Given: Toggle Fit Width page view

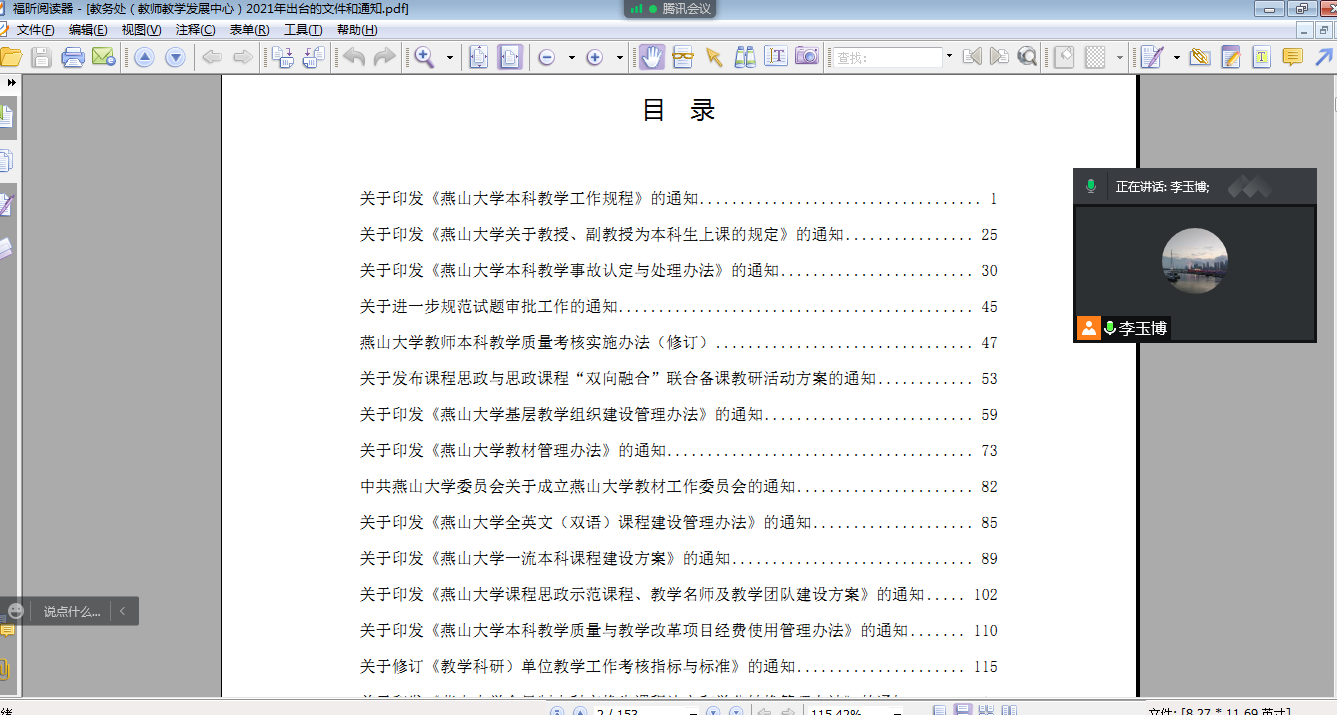Looking at the screenshot, I should pyautogui.click(x=510, y=57).
